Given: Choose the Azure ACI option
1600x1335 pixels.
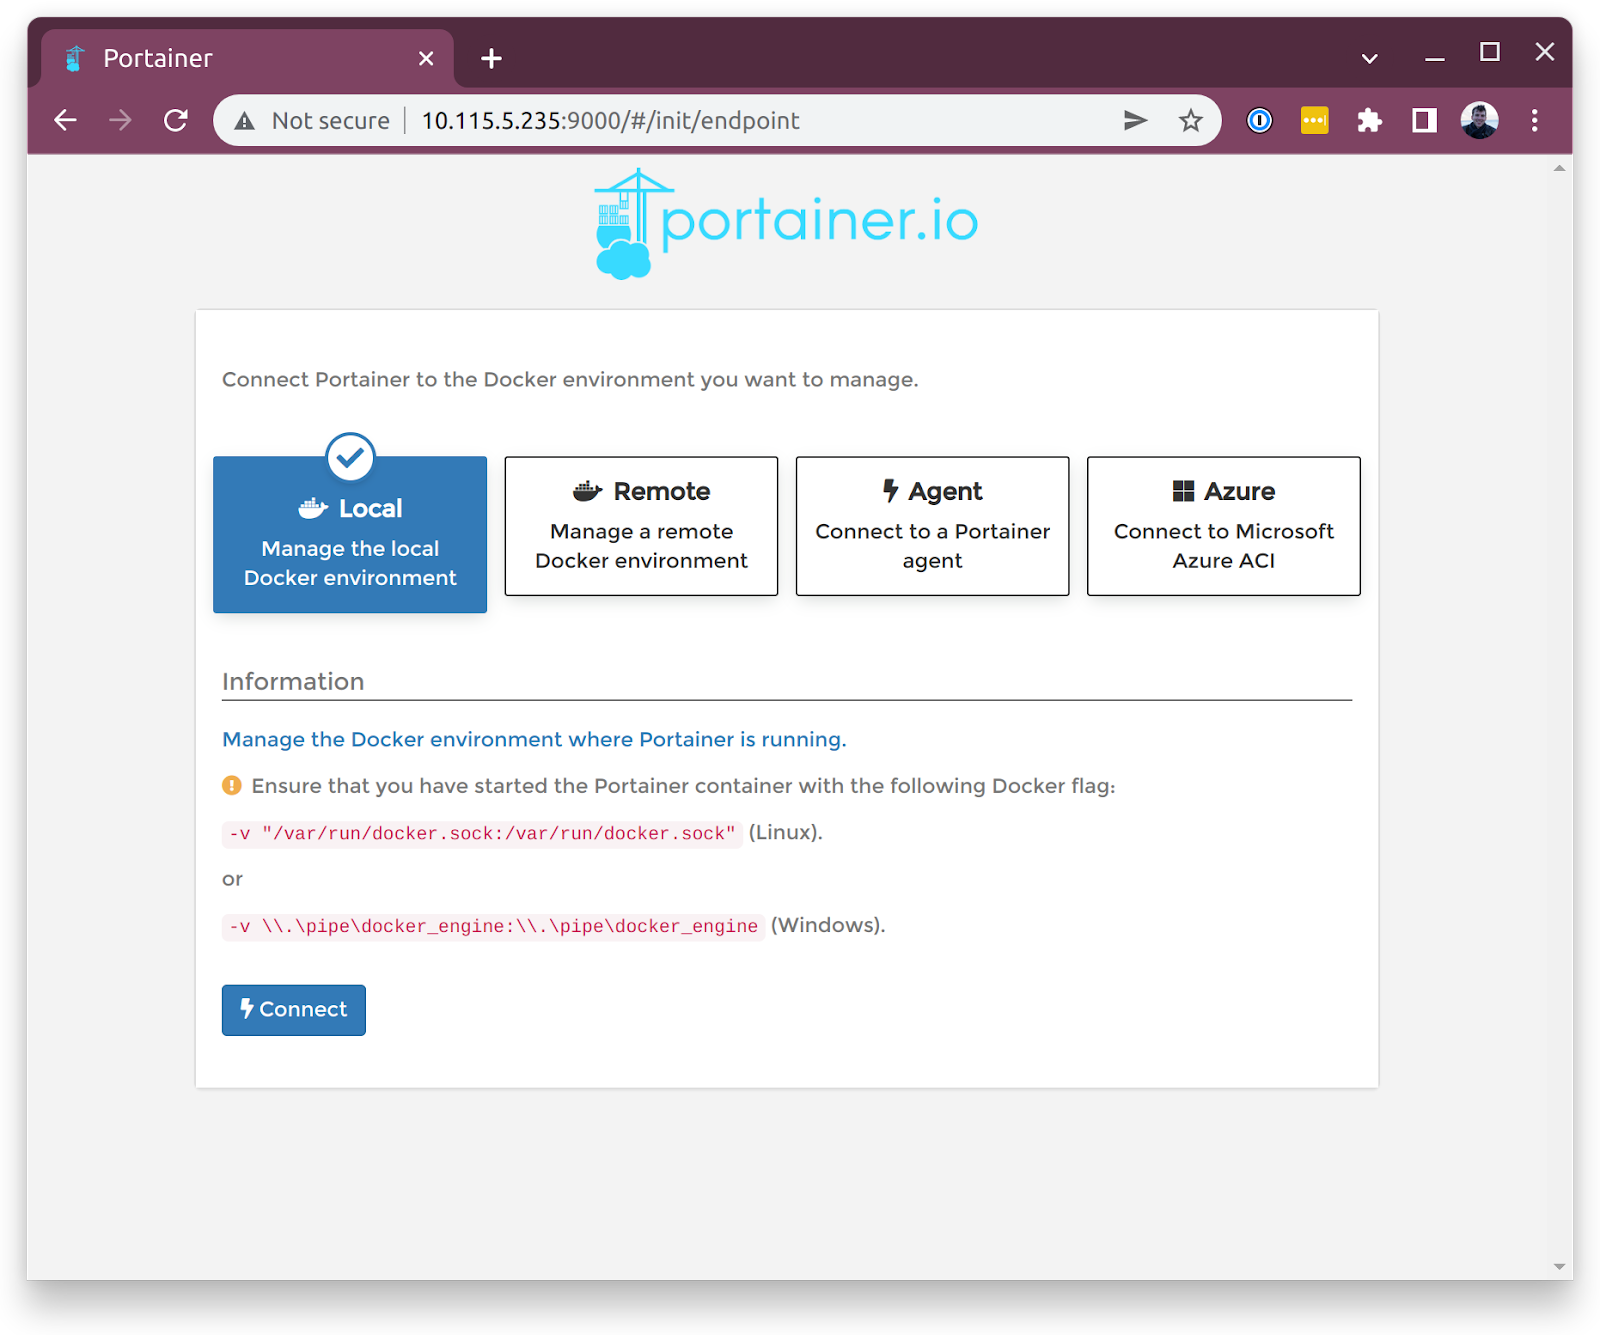Looking at the screenshot, I should tap(1223, 526).
